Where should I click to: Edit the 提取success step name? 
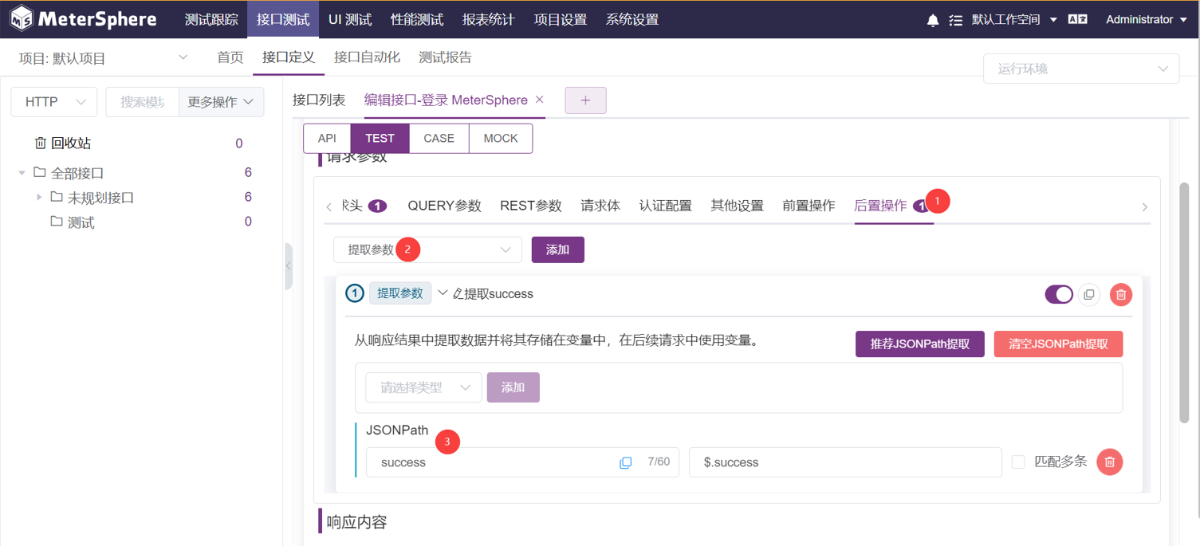[x=460, y=294]
